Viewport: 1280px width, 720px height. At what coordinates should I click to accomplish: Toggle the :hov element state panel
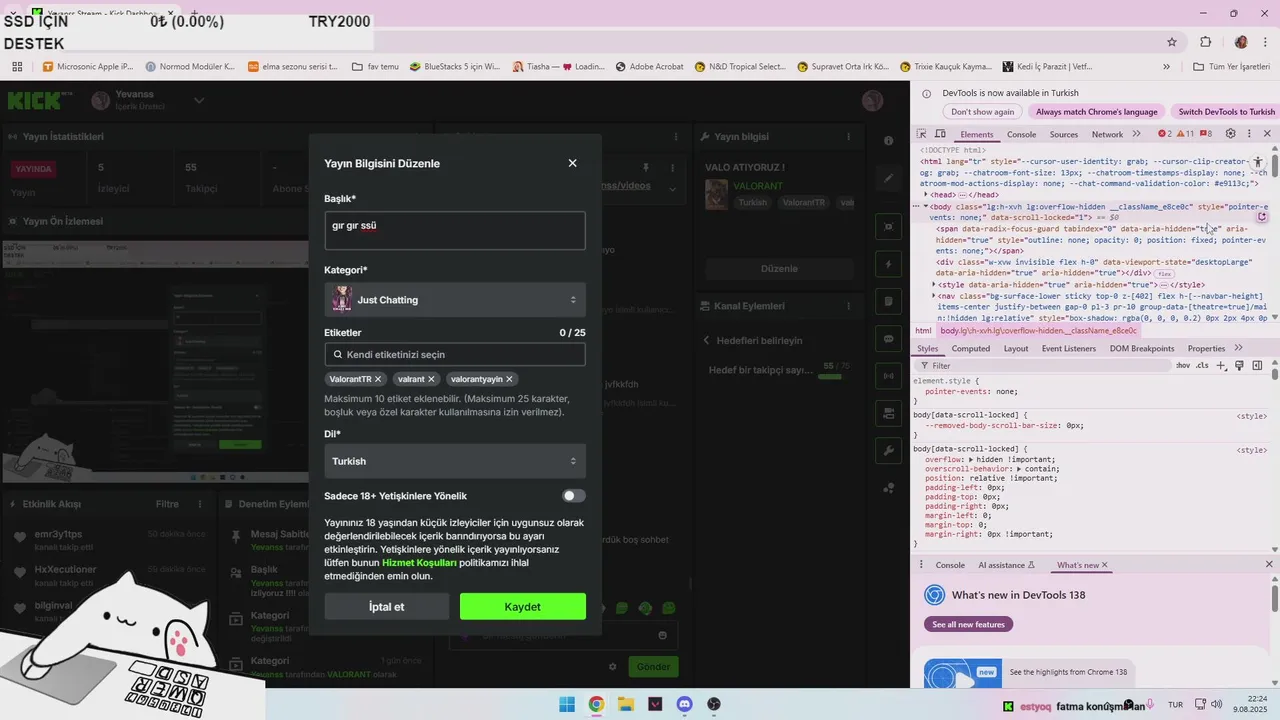coord(1183,366)
